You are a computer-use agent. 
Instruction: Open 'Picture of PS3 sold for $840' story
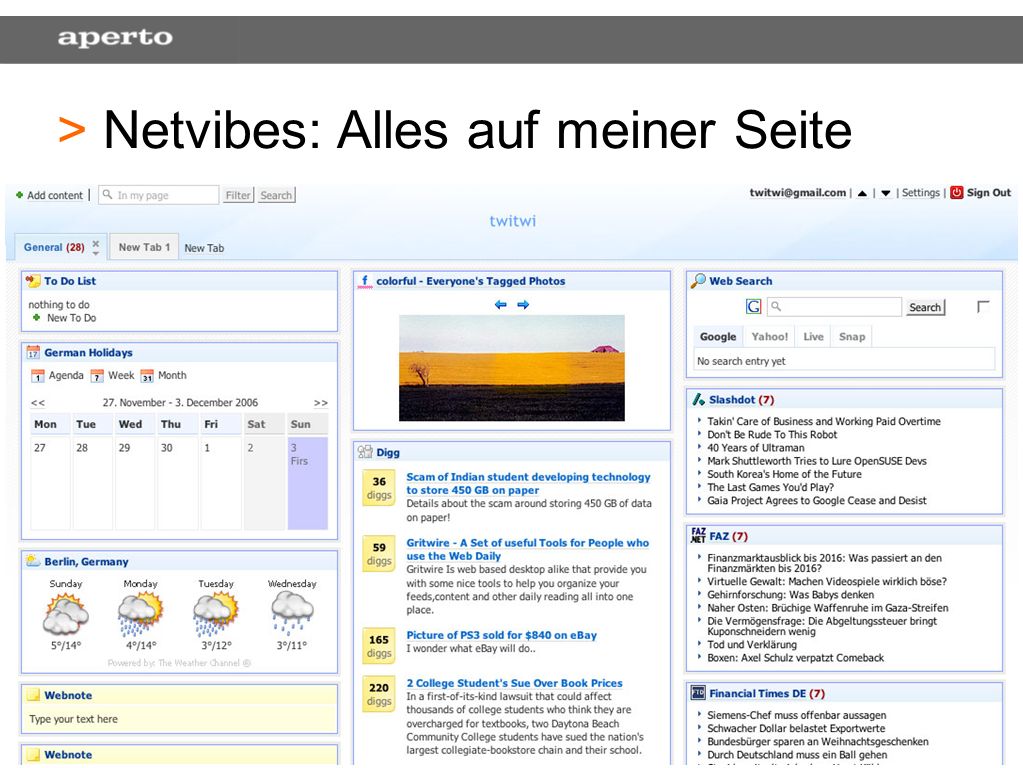click(x=501, y=635)
